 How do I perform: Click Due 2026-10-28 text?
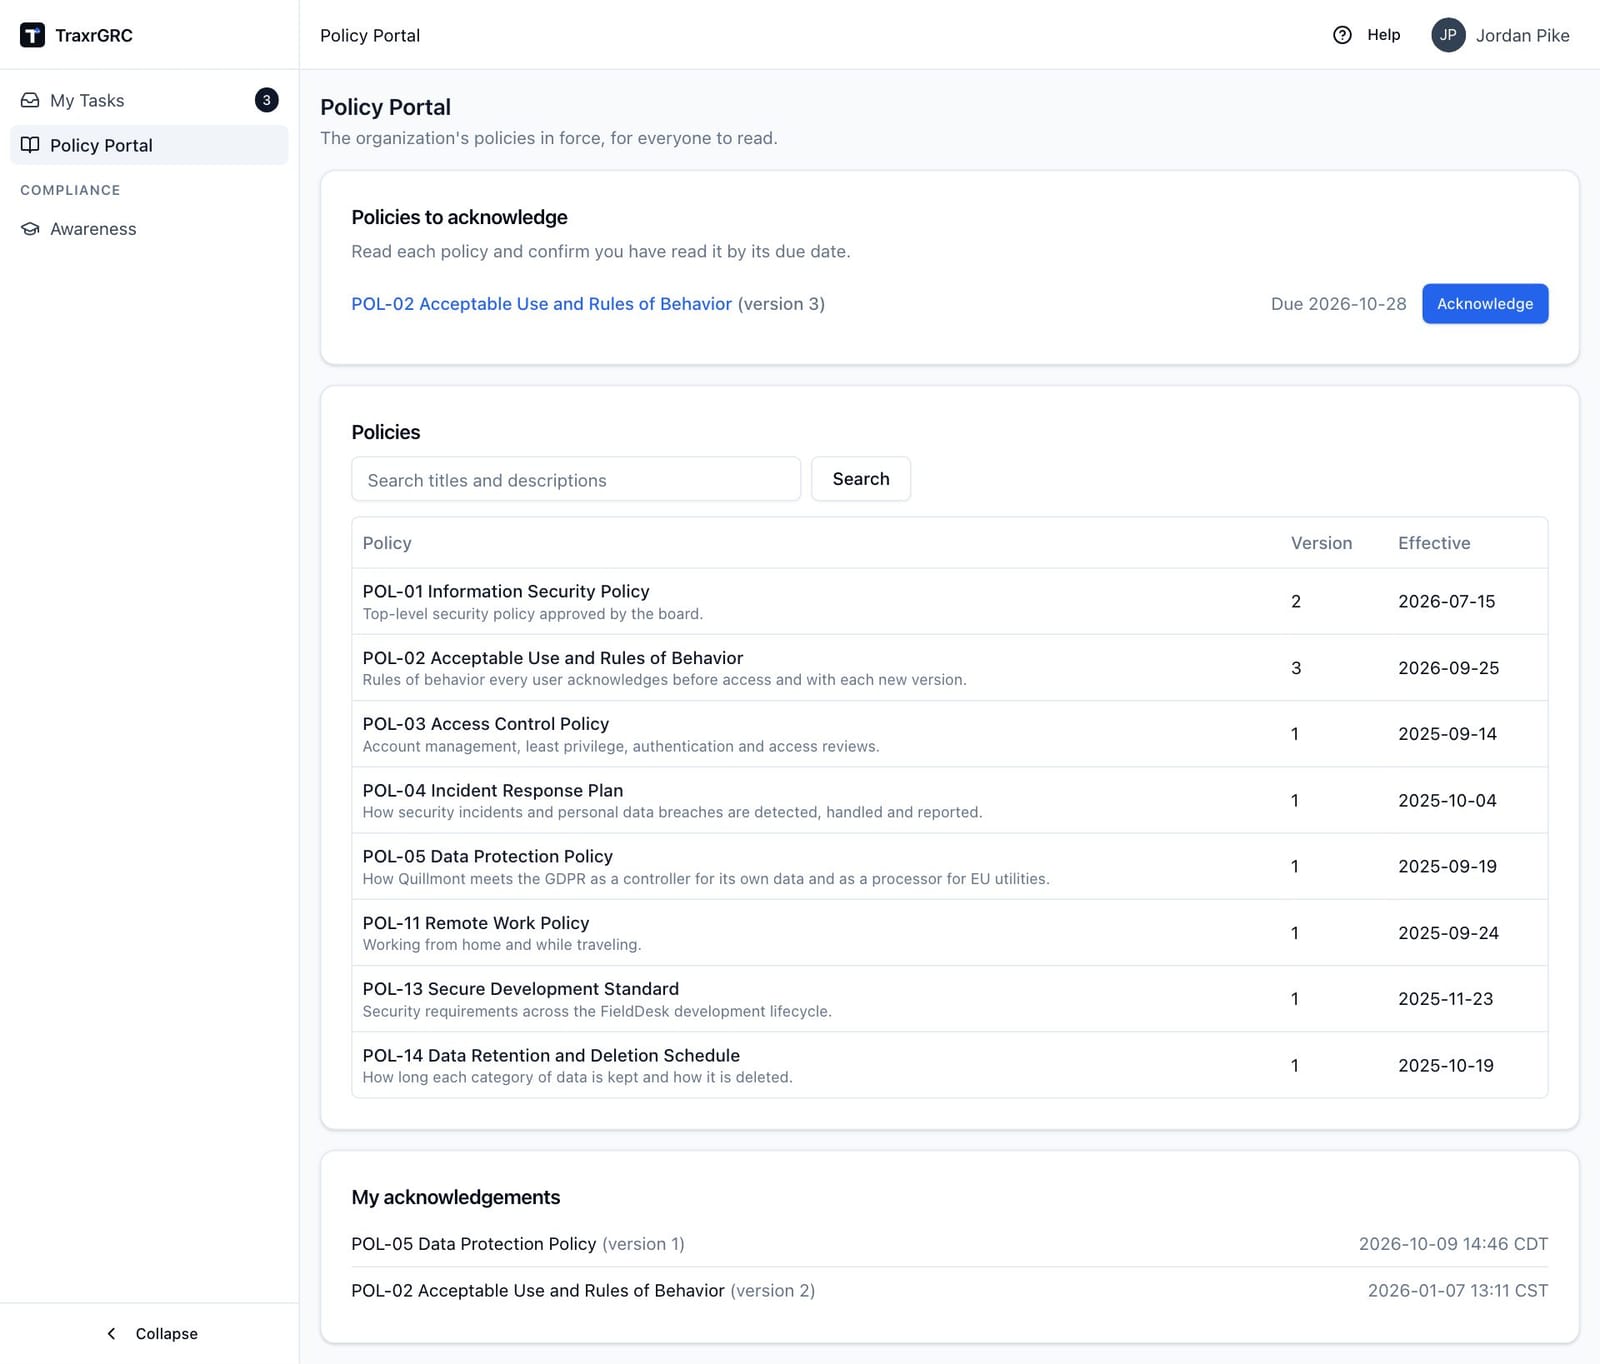click(1338, 304)
